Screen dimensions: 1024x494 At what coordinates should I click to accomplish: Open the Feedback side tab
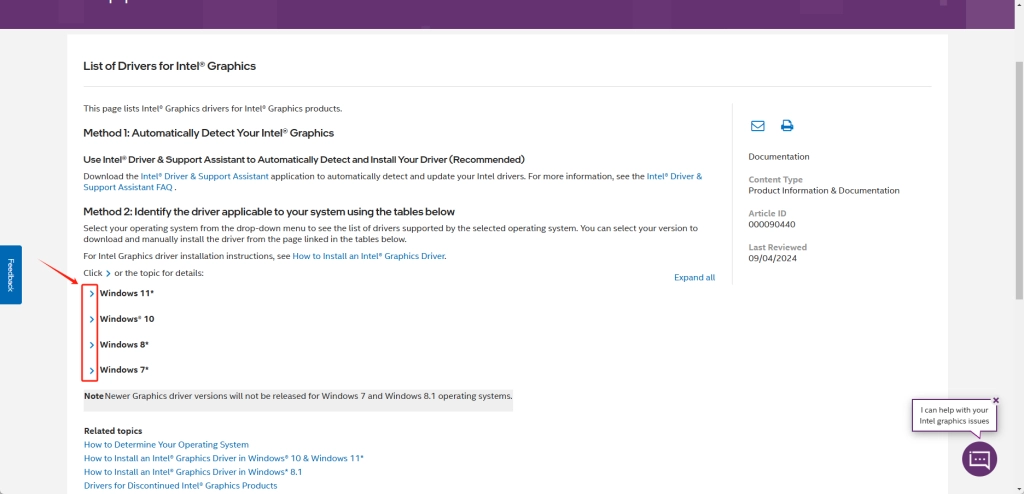10,274
